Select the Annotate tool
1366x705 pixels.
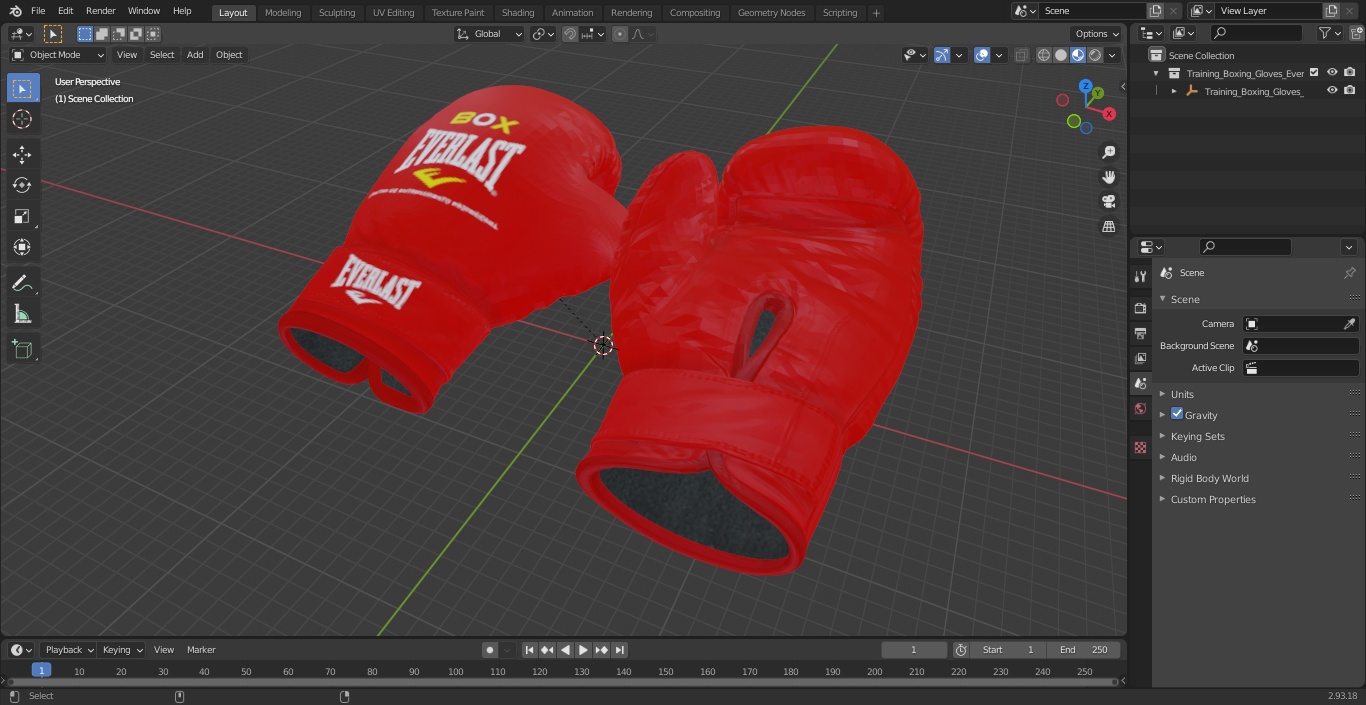tap(22, 283)
